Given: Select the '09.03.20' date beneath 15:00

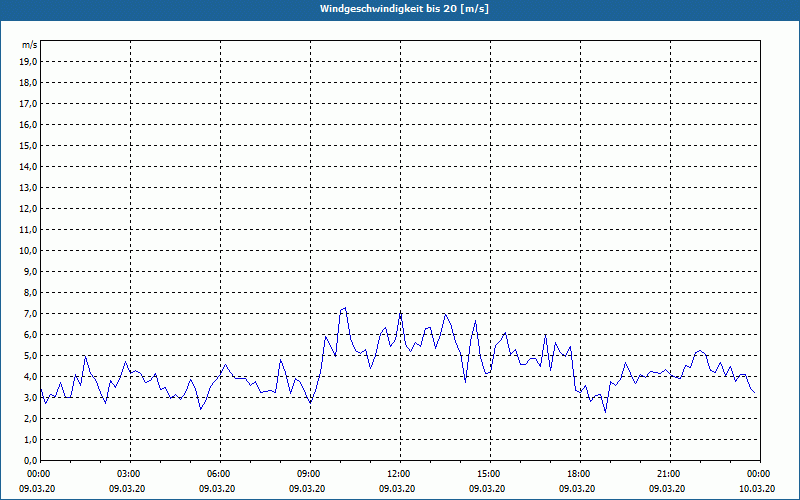Looking at the screenshot, I should pos(487,489).
